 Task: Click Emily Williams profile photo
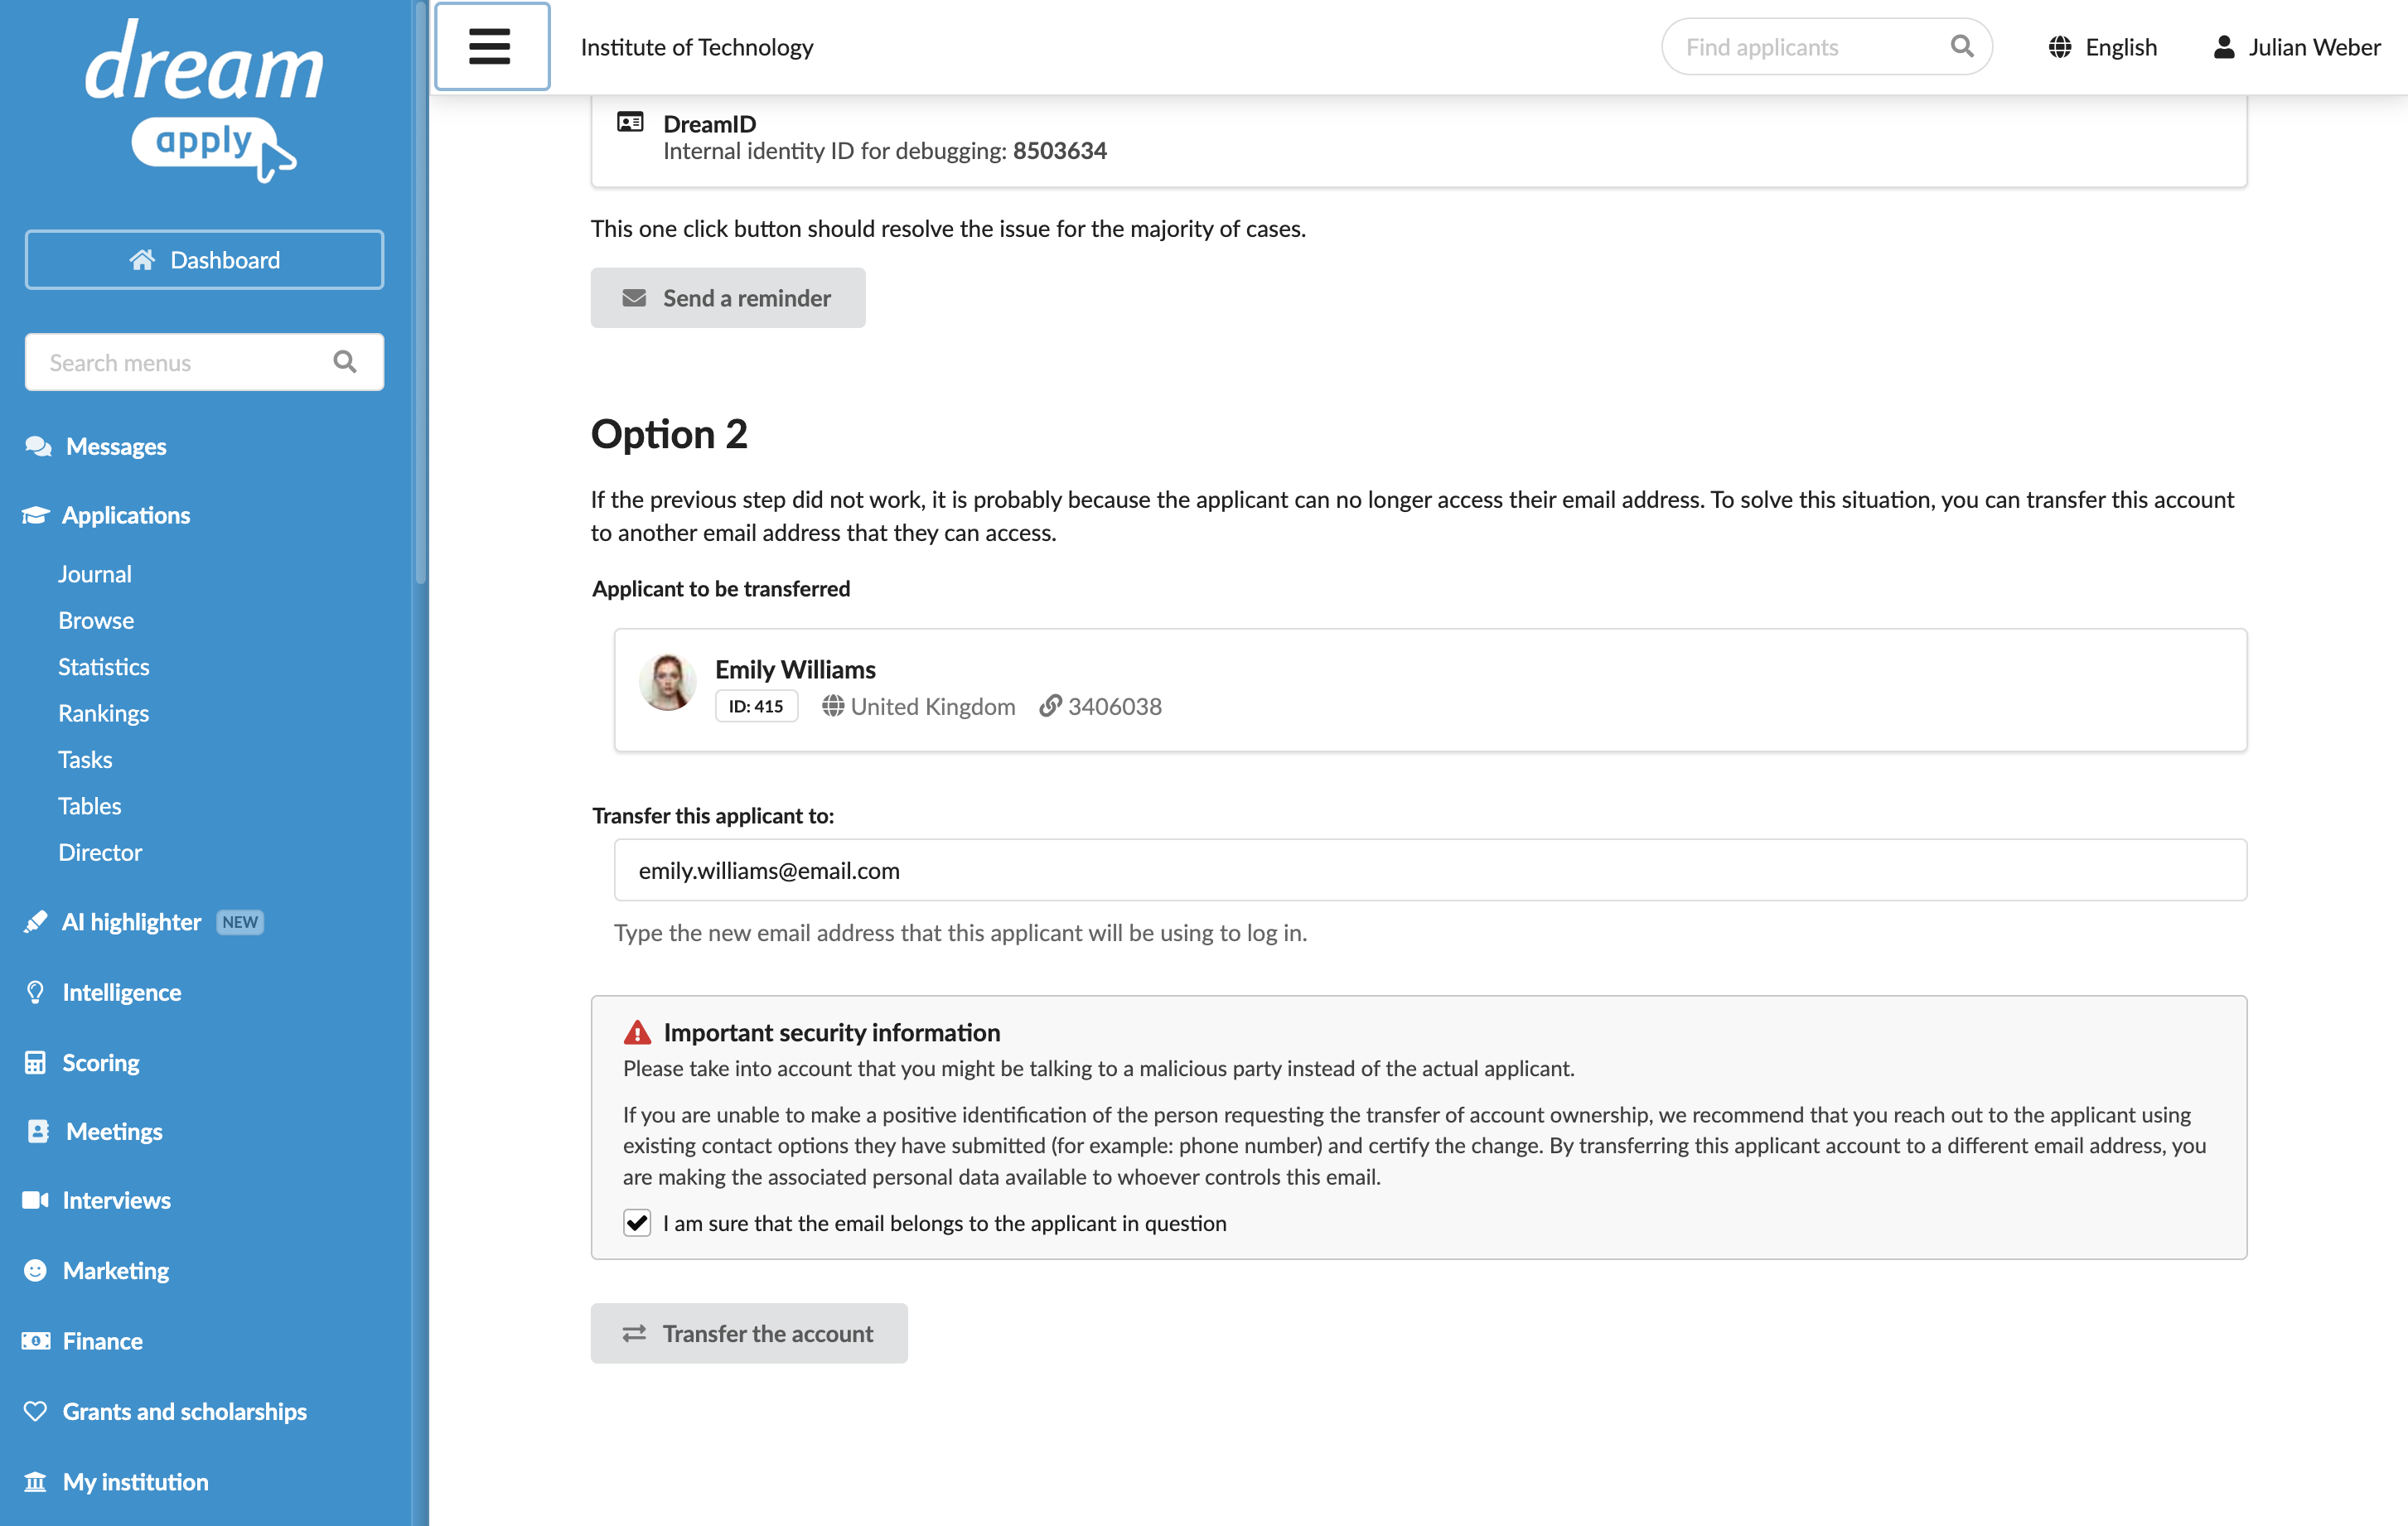pos(667,682)
